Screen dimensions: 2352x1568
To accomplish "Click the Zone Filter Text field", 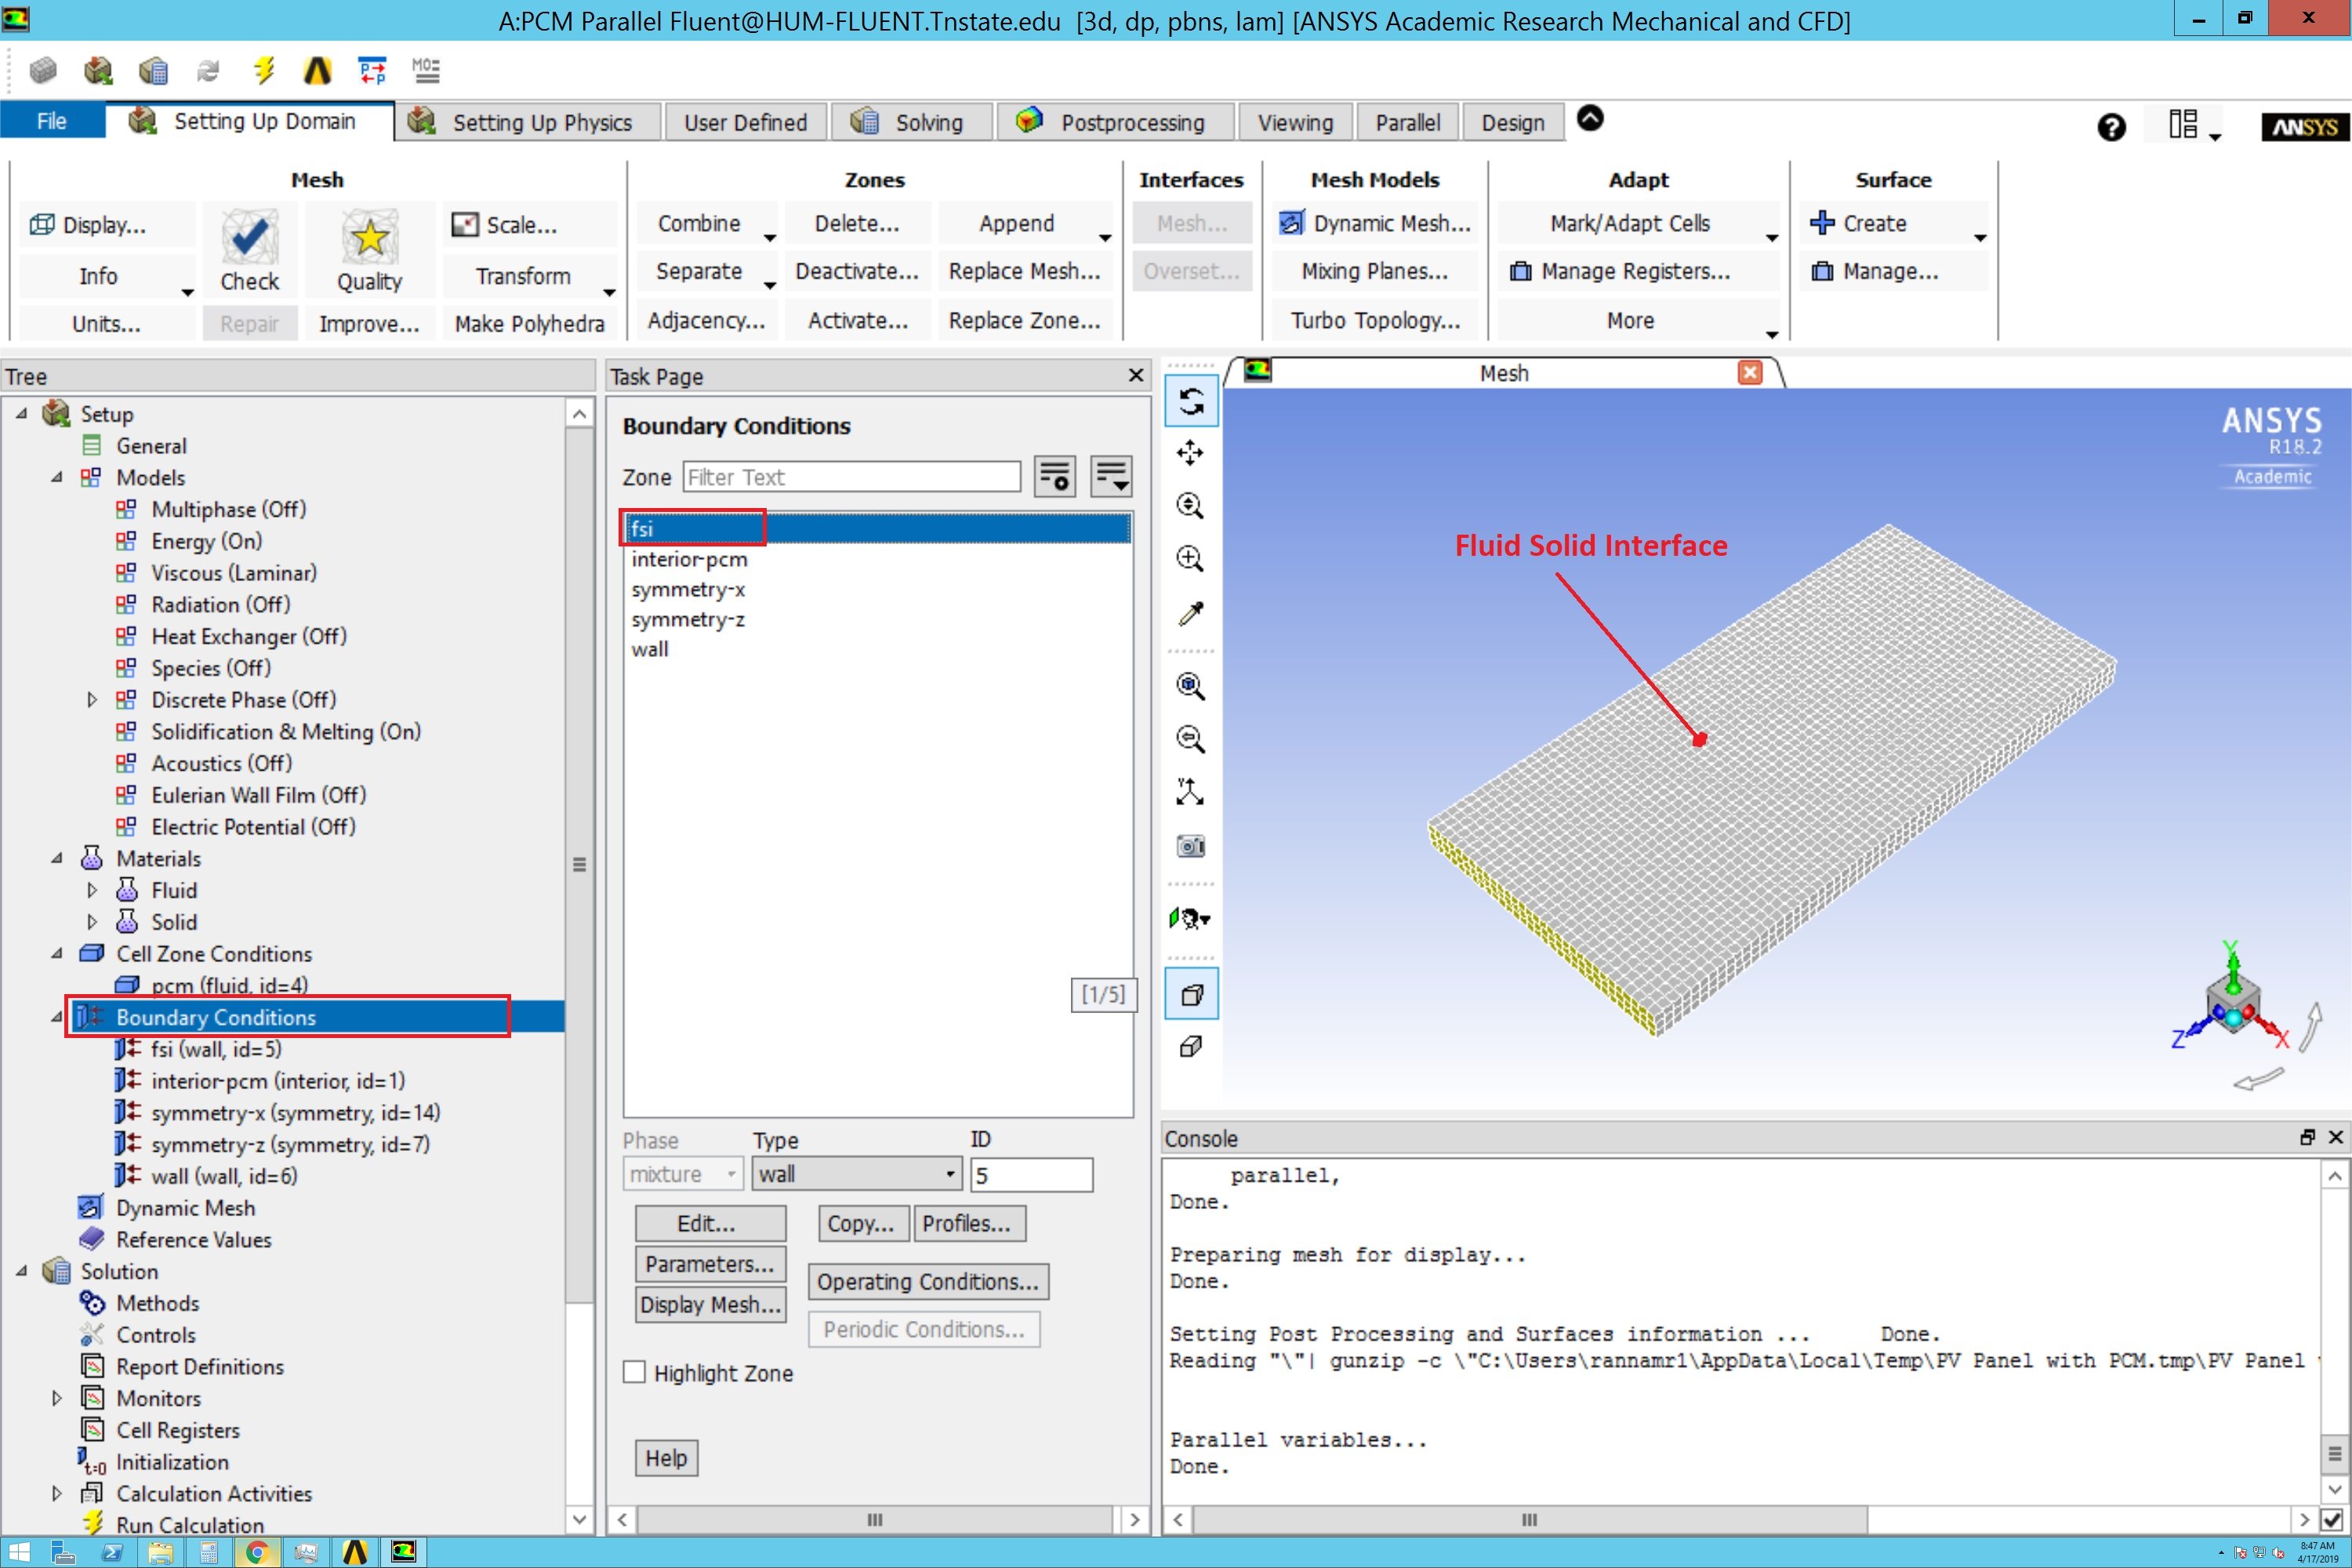I will [x=851, y=477].
